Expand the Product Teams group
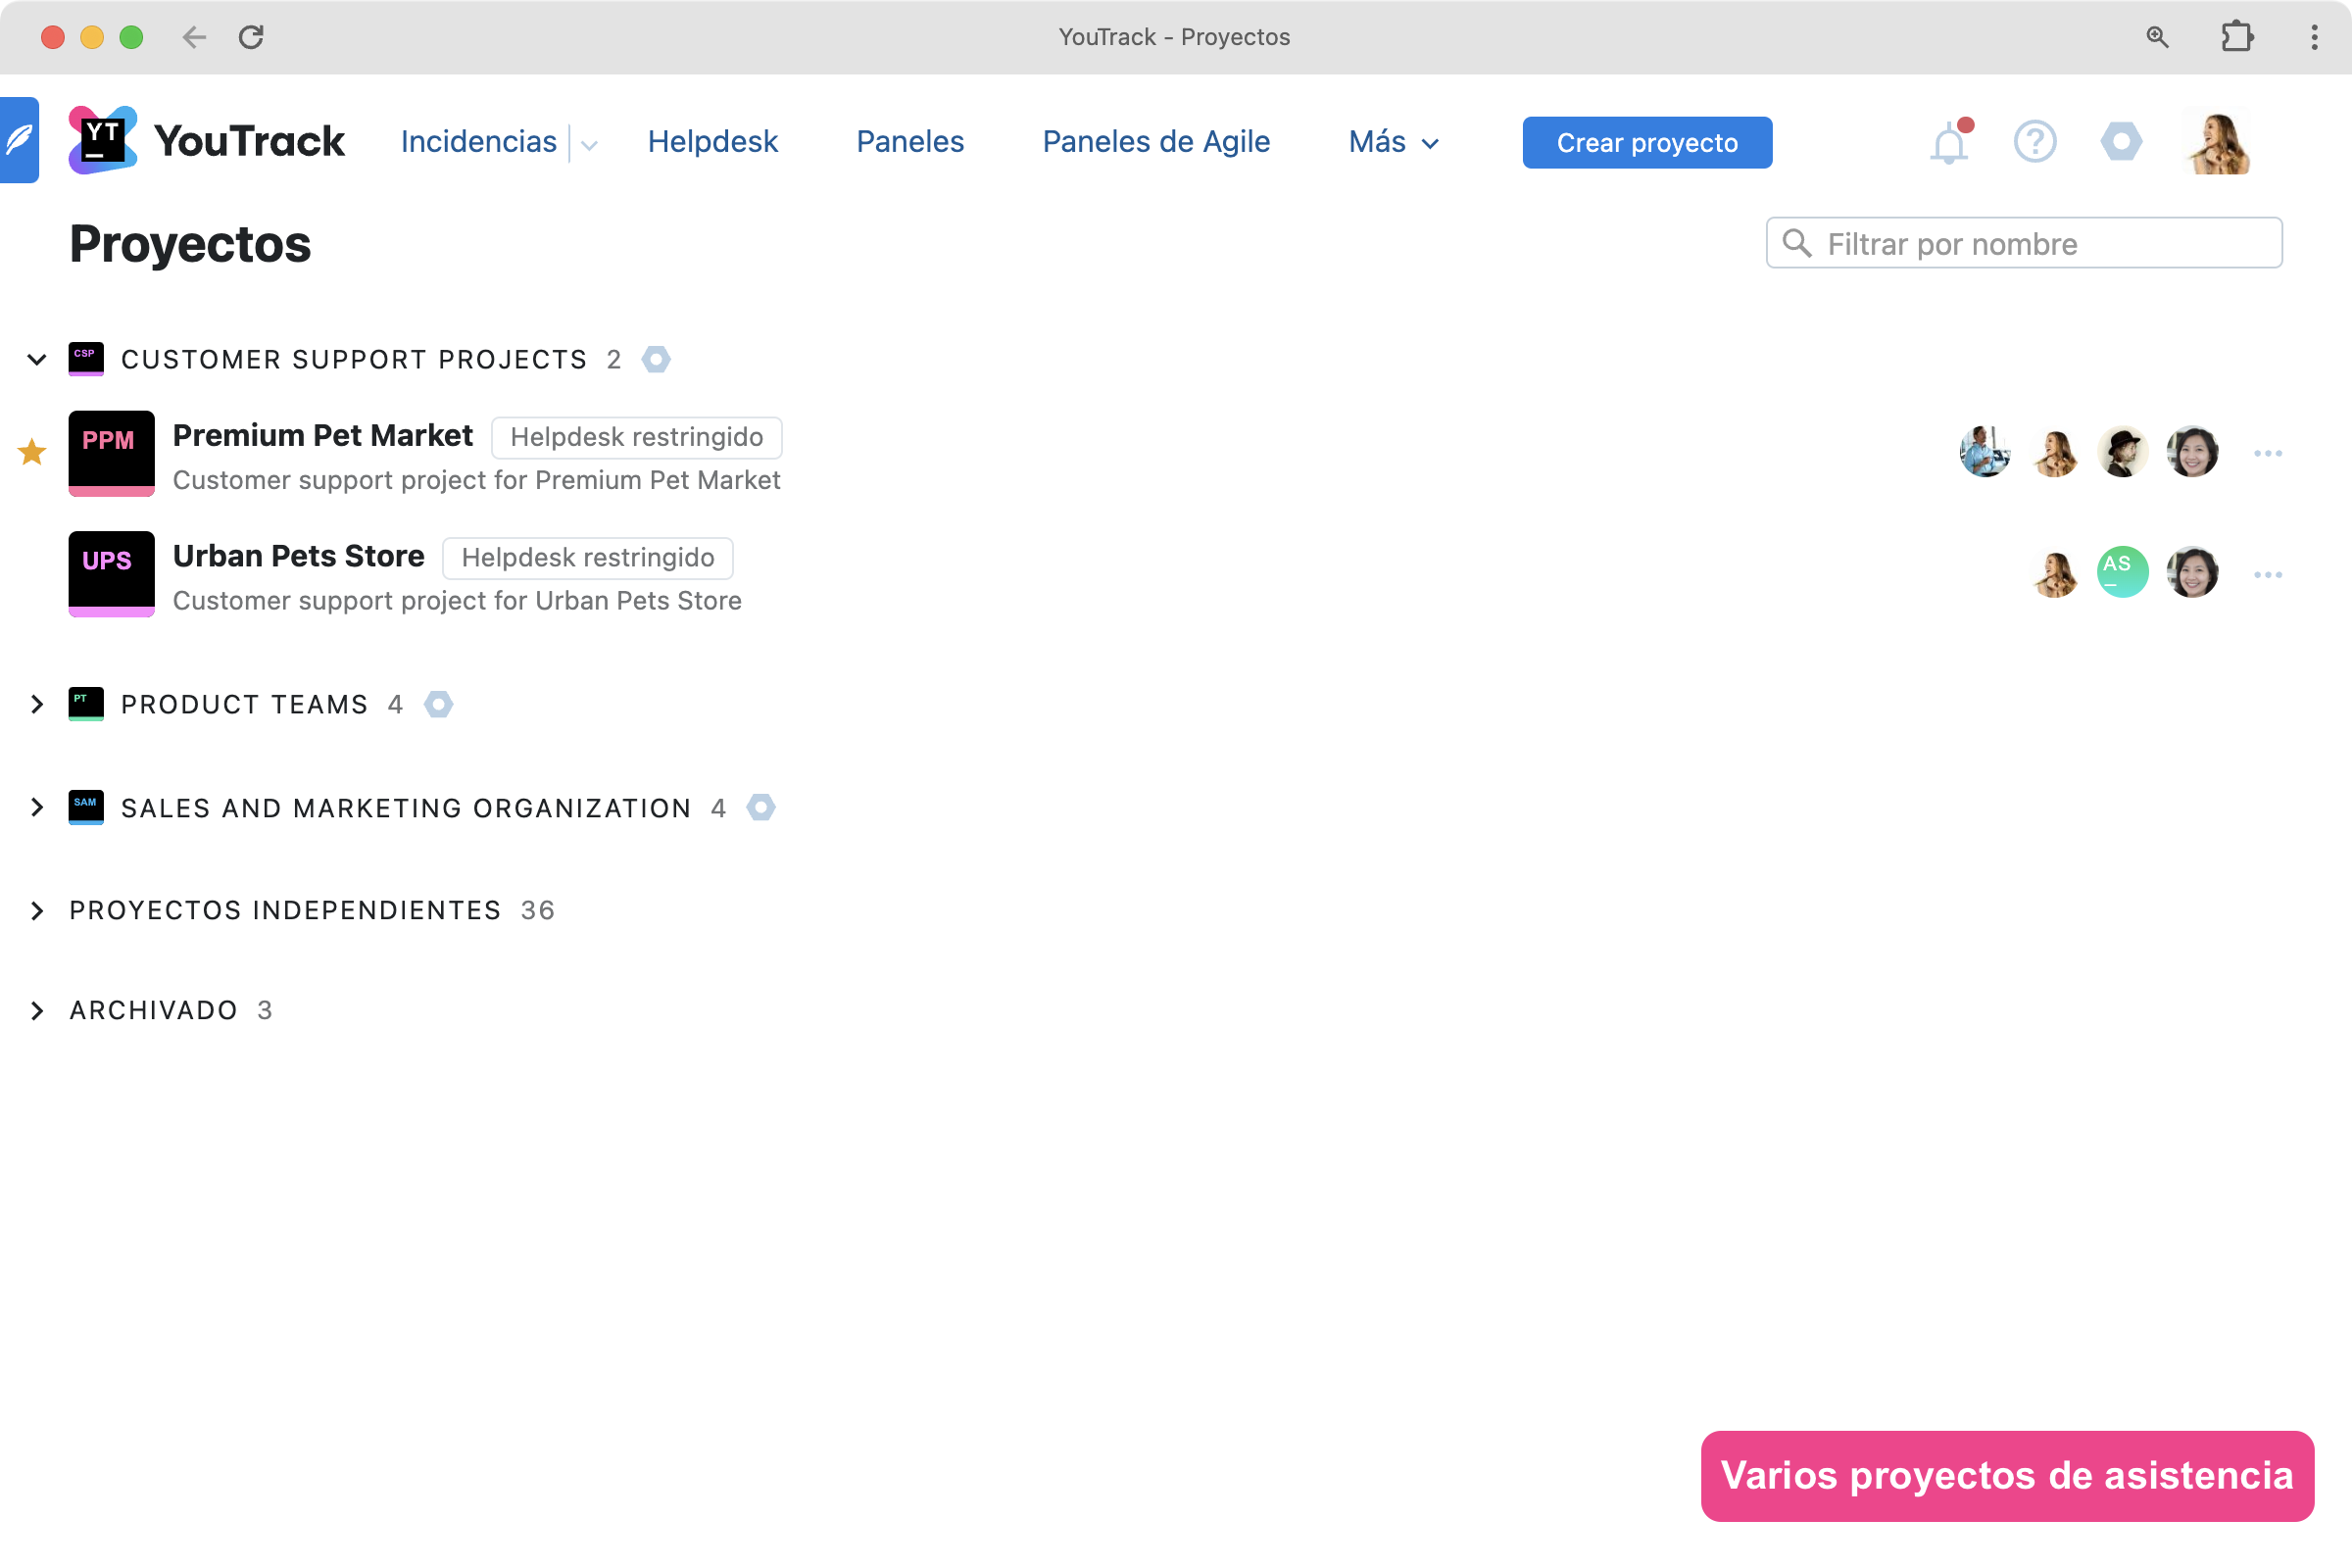Screen dimensions: 2352x1568 37,704
